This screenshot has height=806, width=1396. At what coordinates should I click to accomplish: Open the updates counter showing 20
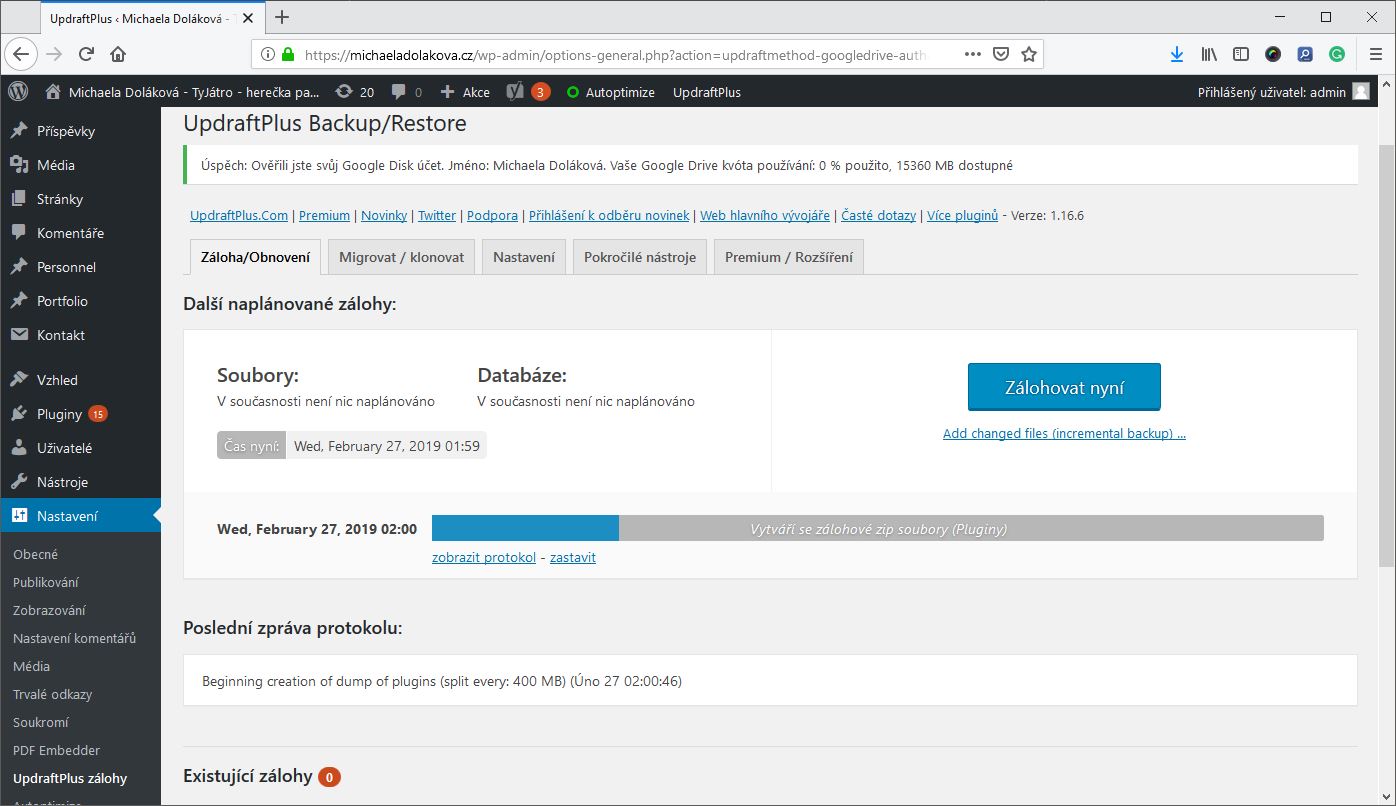355,92
